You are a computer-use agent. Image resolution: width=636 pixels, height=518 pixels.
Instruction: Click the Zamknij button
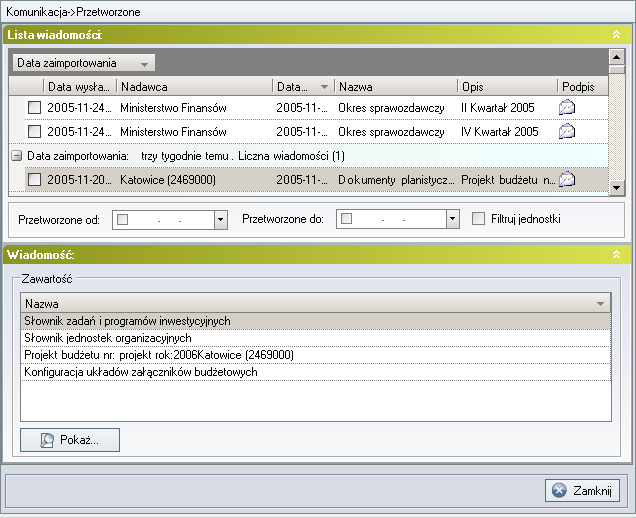point(582,490)
